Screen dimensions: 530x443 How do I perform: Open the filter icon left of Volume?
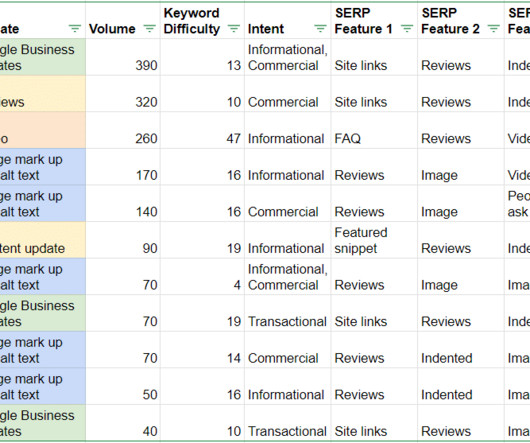[75, 29]
